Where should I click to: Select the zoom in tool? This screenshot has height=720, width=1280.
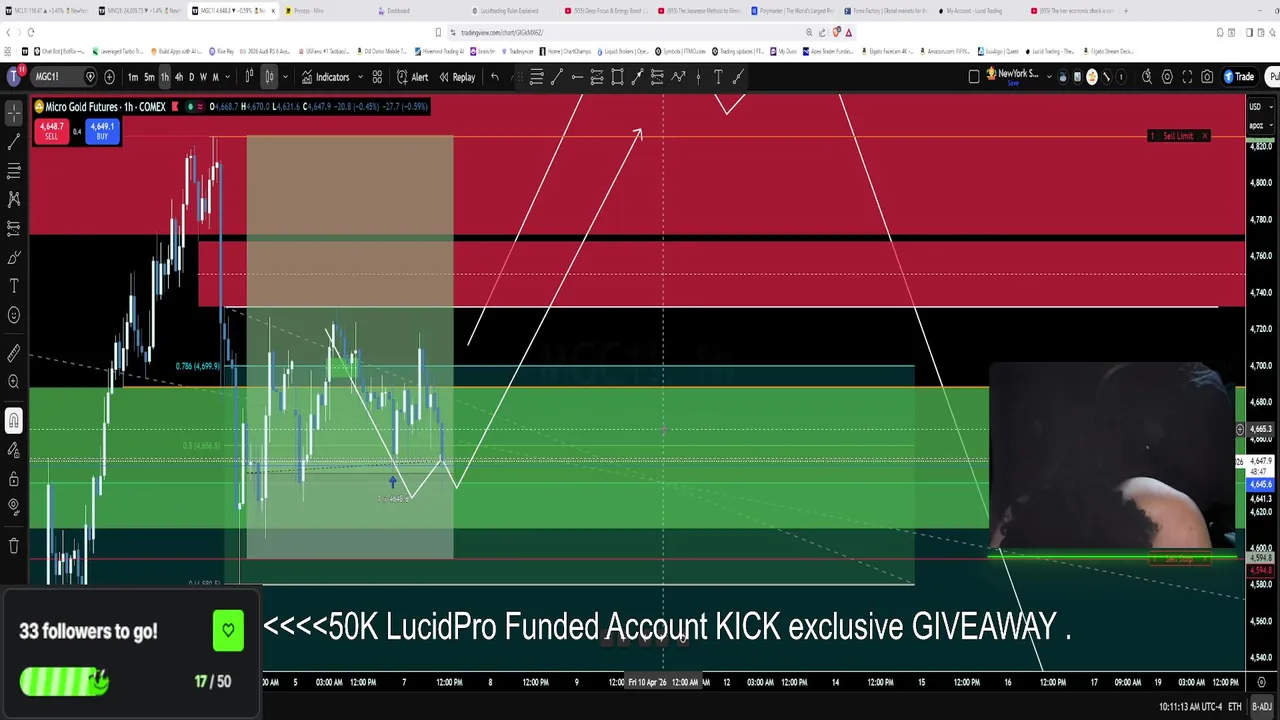pyautogui.click(x=14, y=382)
